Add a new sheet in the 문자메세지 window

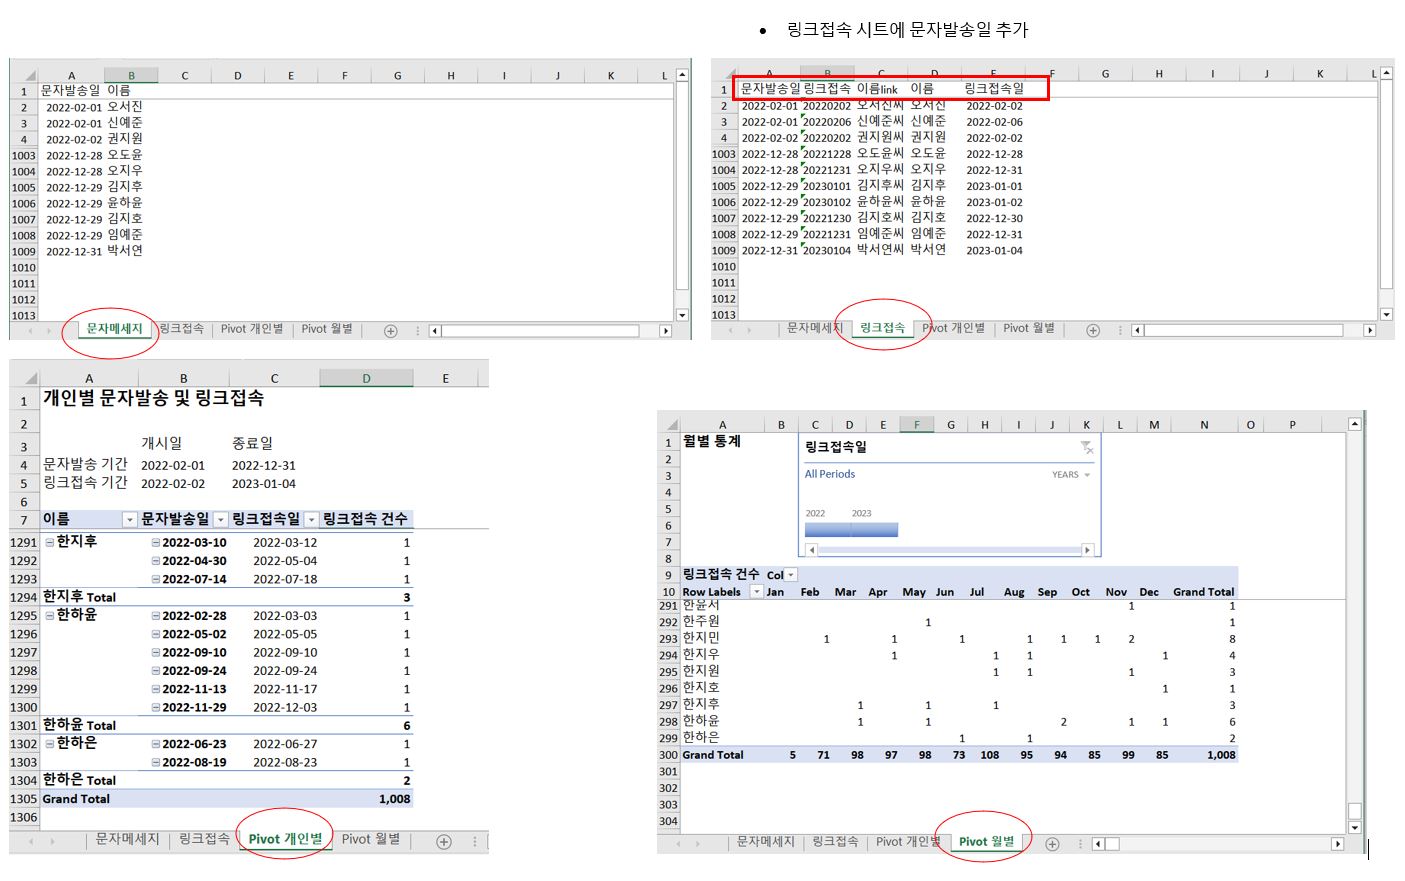[391, 331]
